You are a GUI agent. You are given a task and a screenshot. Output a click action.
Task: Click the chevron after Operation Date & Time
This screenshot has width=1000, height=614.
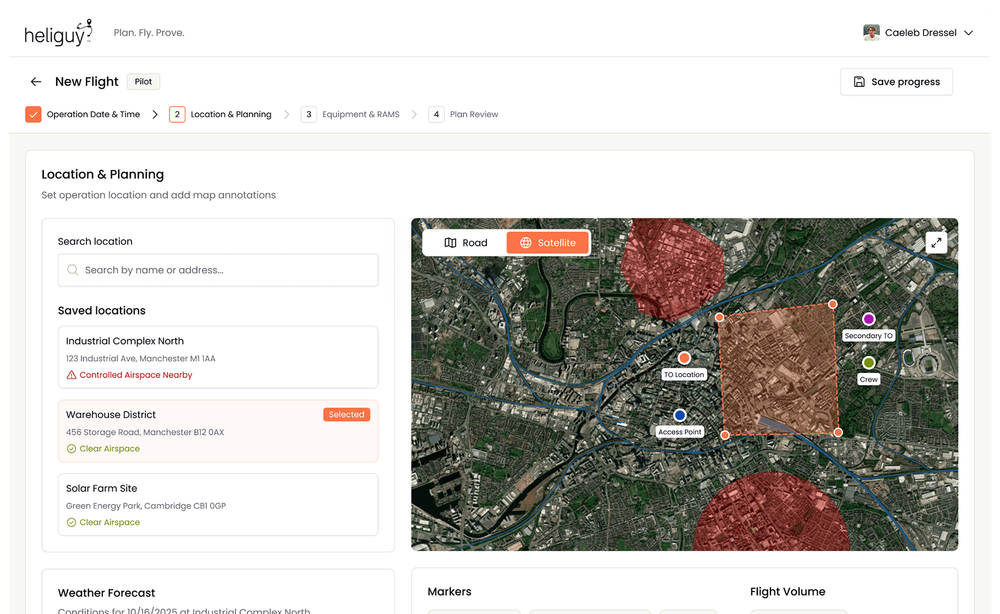pos(155,113)
